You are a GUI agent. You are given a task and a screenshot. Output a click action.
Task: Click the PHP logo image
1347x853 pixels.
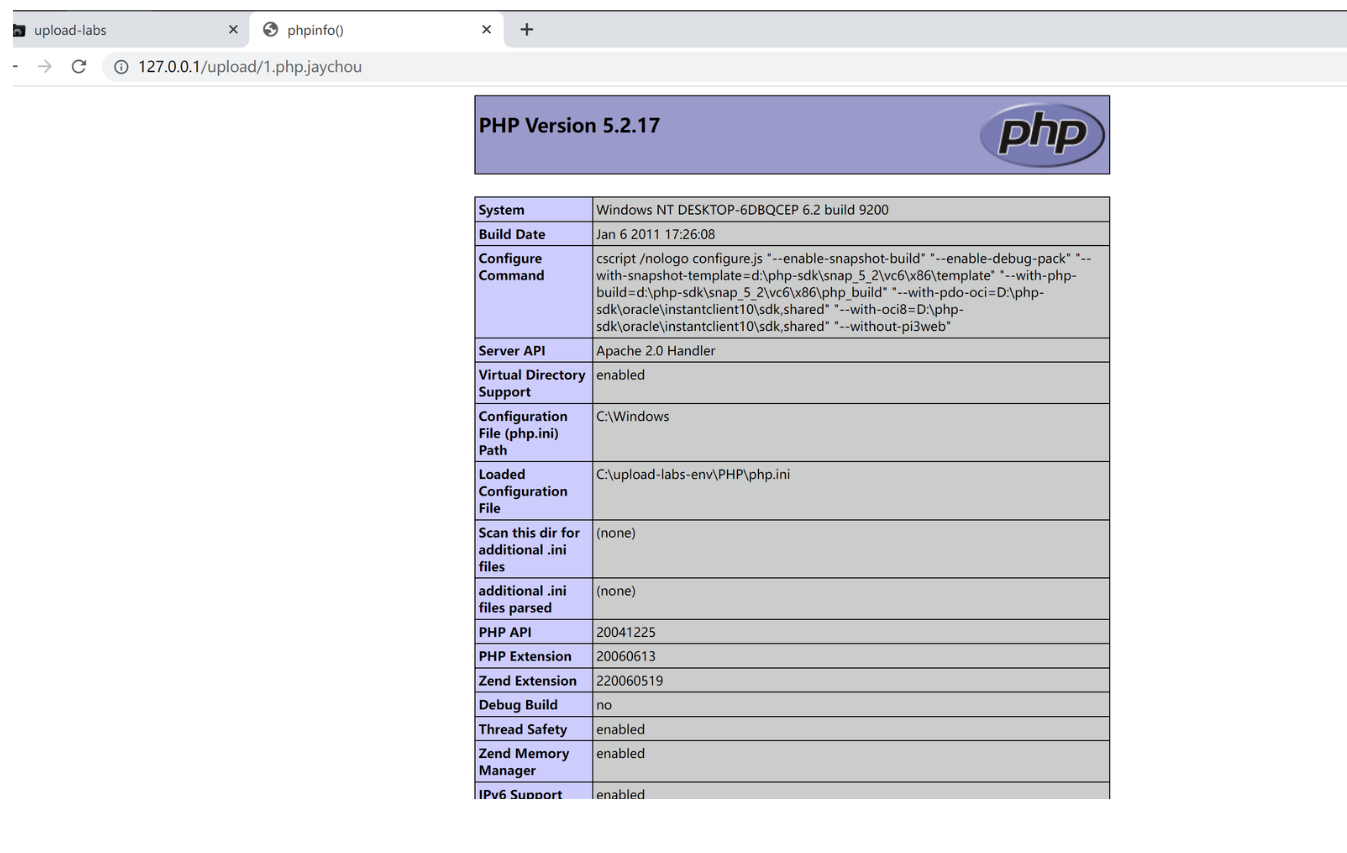(x=1043, y=135)
